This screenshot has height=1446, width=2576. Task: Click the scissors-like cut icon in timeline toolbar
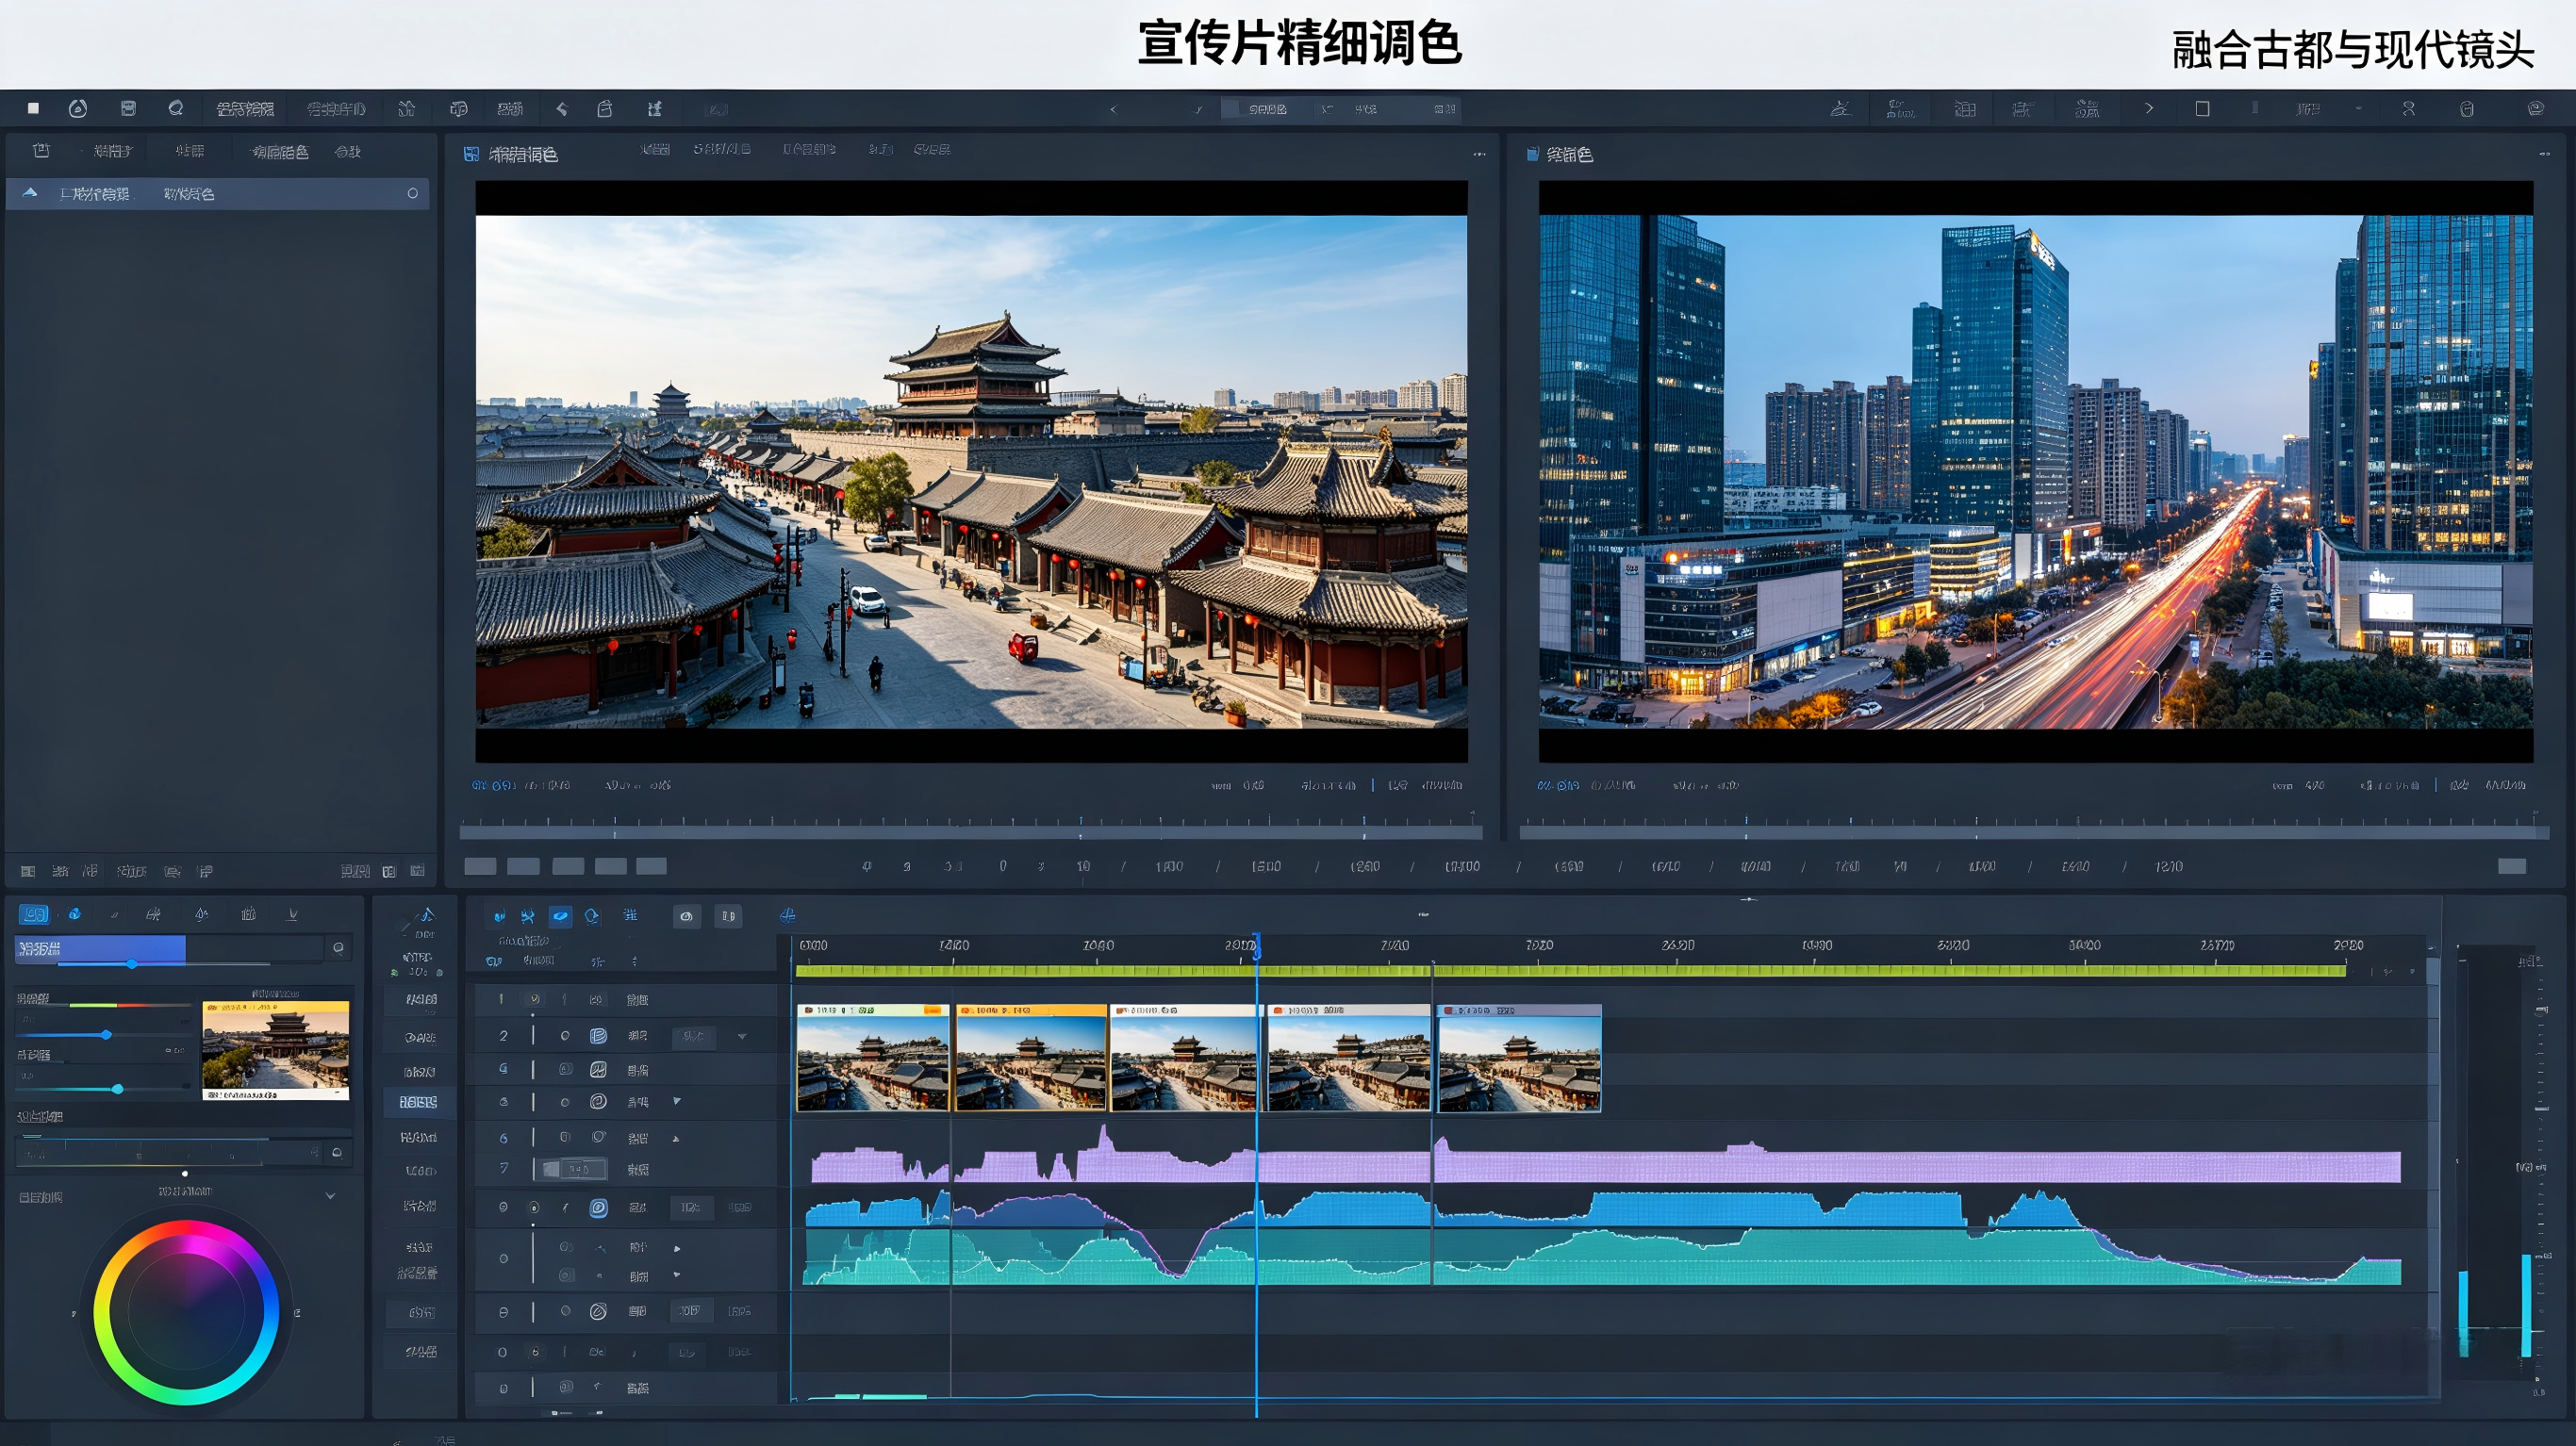pyautogui.click(x=528, y=916)
